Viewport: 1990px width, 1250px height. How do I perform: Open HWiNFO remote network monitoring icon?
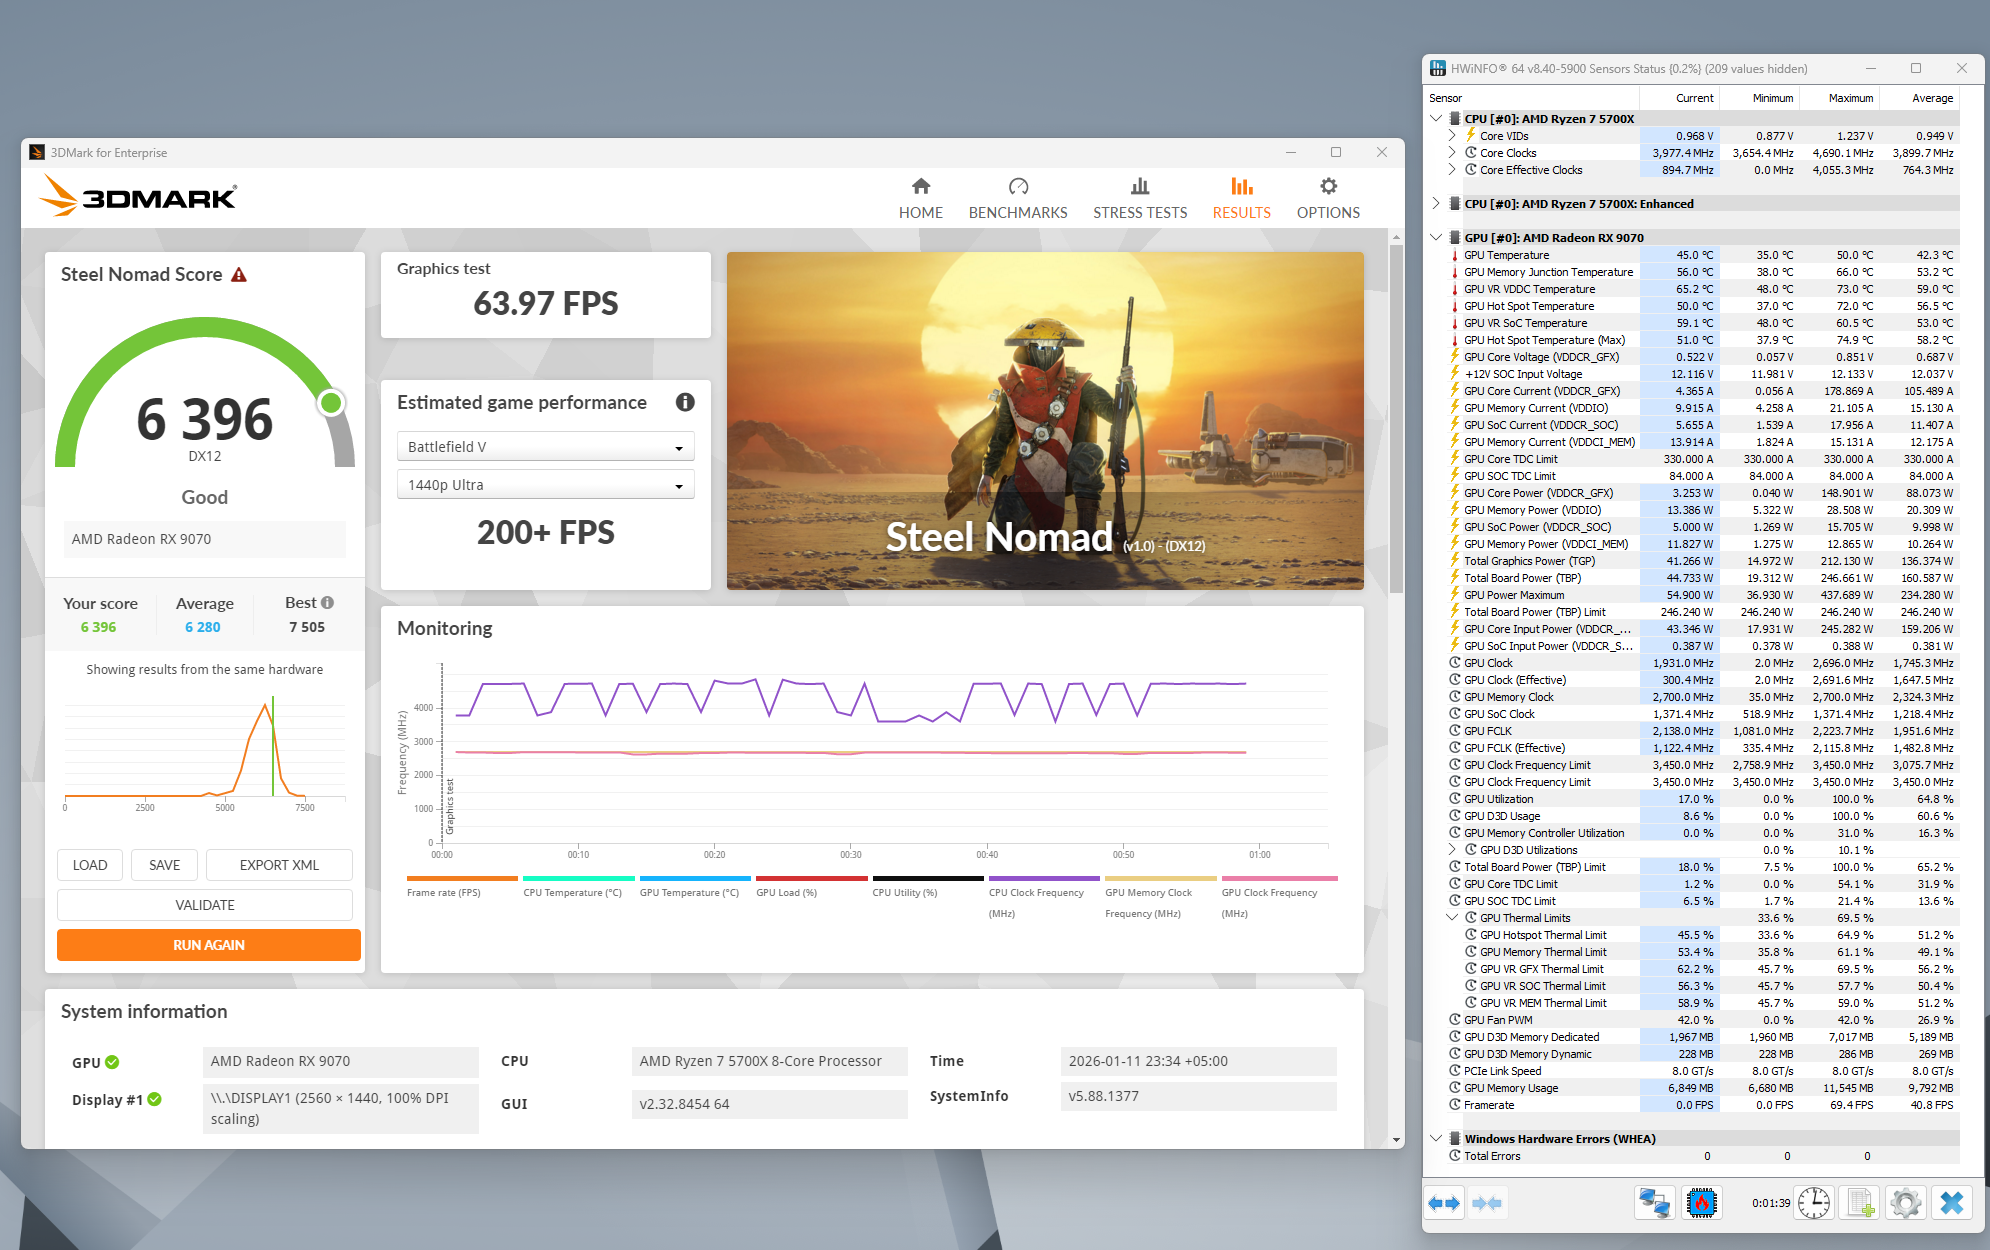[1654, 1203]
